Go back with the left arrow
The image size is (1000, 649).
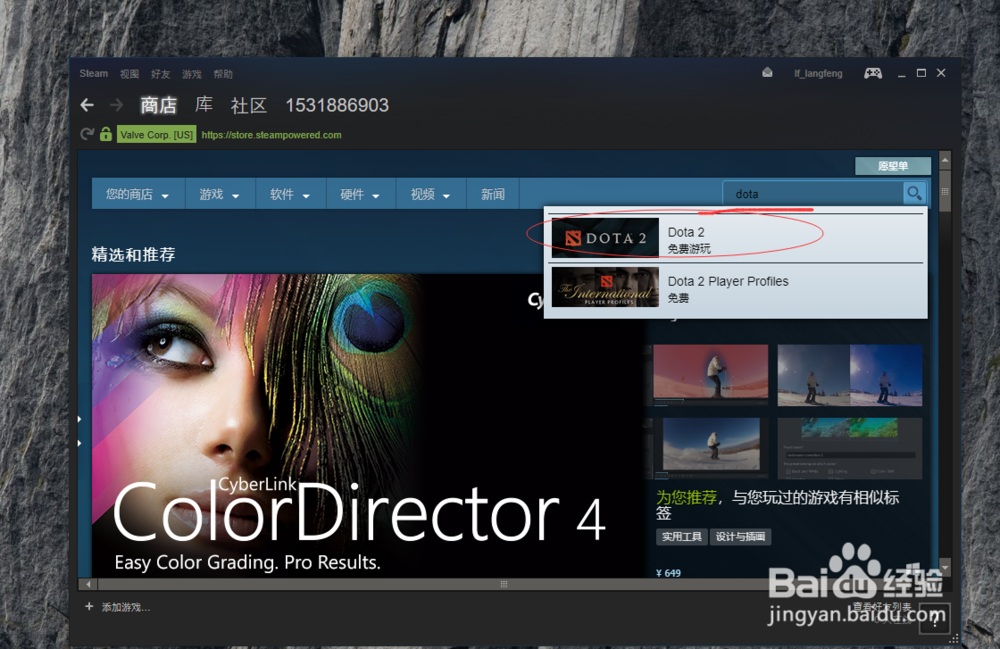(x=87, y=105)
